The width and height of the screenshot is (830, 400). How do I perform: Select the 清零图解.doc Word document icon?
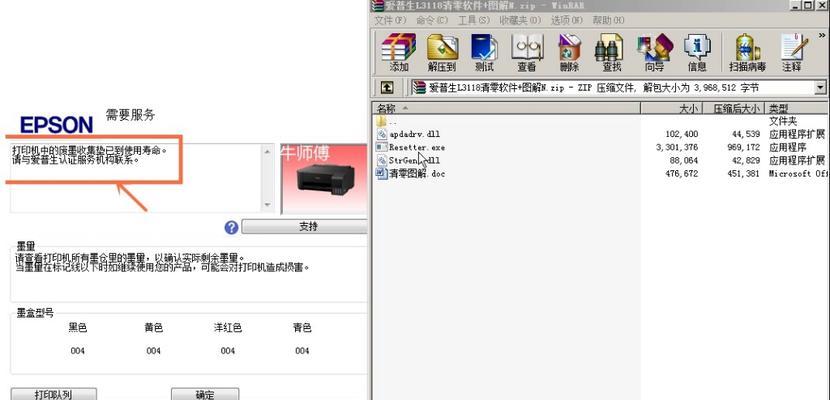coord(381,174)
